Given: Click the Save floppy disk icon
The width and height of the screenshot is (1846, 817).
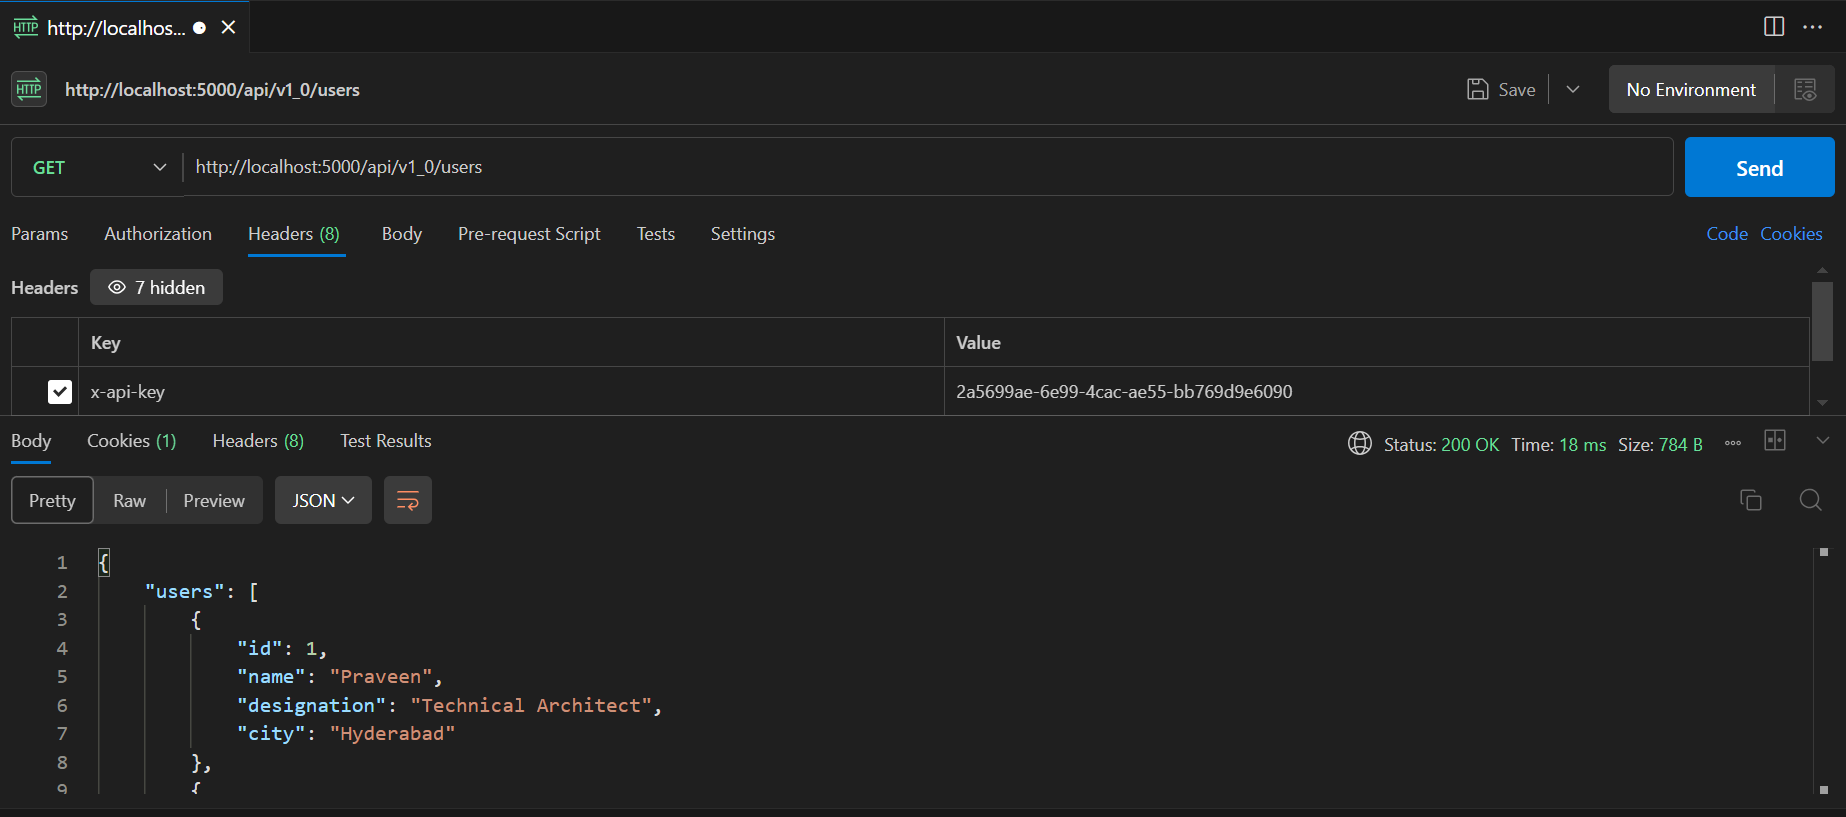Looking at the screenshot, I should [1477, 89].
